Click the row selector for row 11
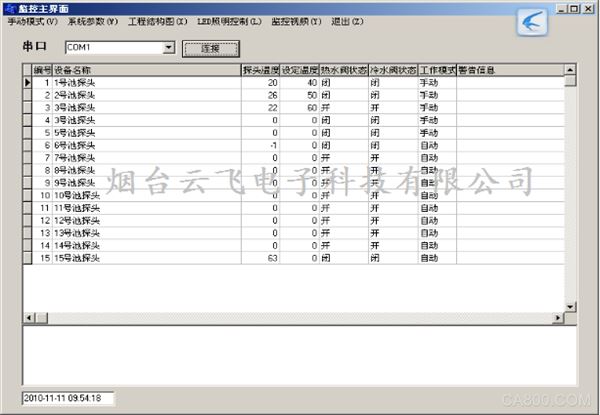The width and height of the screenshot is (600, 415). pyautogui.click(x=27, y=208)
